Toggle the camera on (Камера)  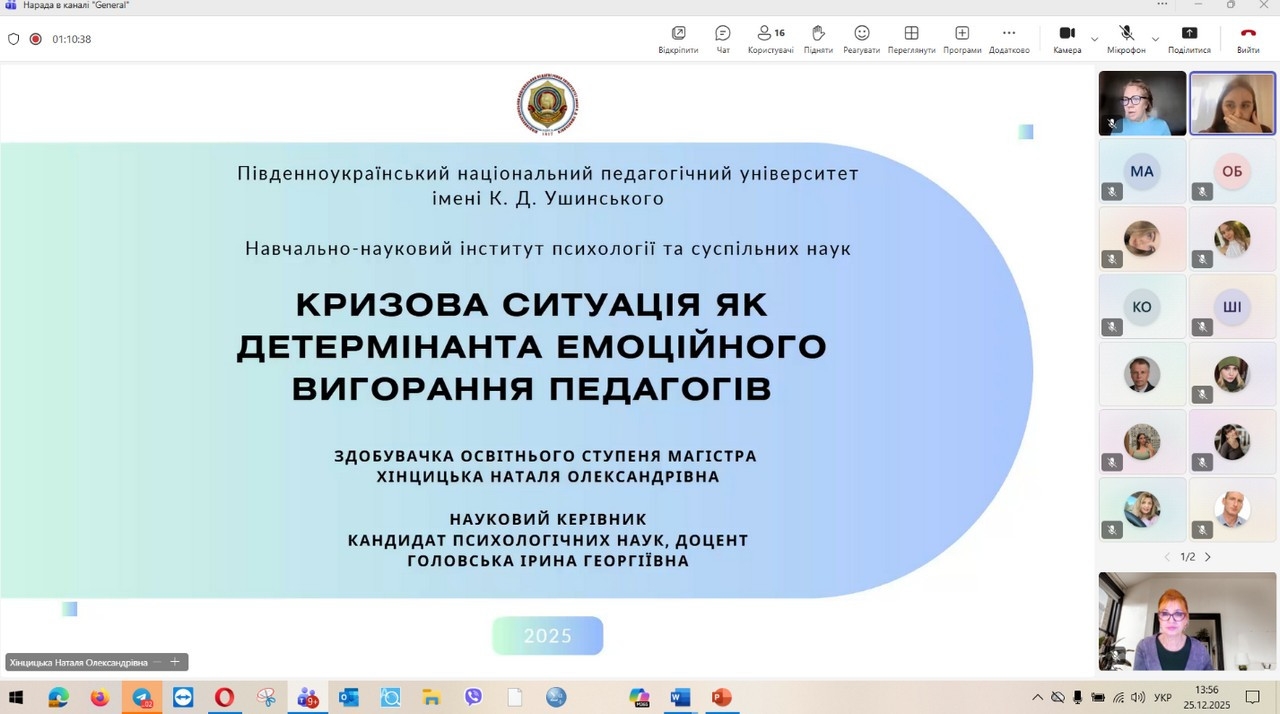coord(1066,39)
